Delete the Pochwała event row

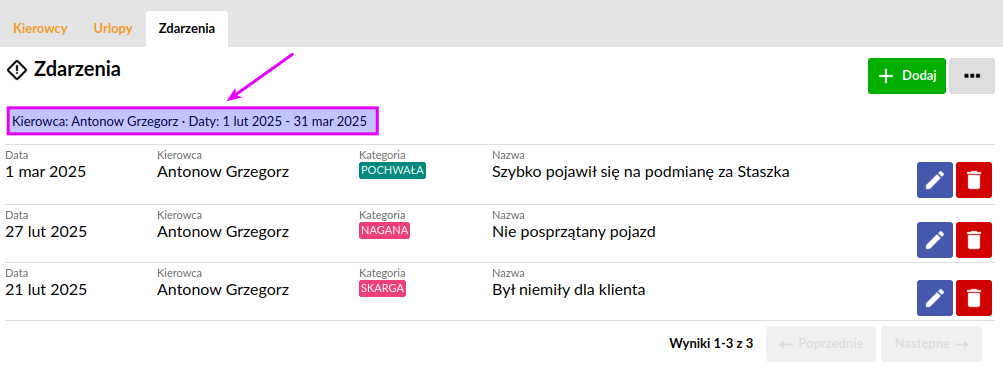click(974, 180)
